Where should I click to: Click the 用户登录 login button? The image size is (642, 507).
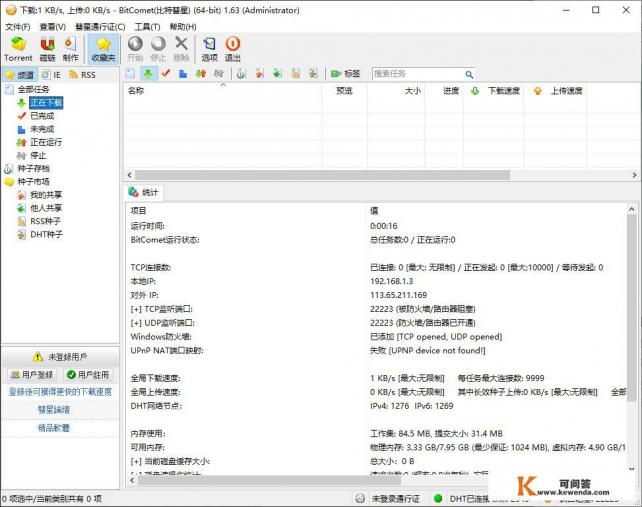[x=32, y=374]
